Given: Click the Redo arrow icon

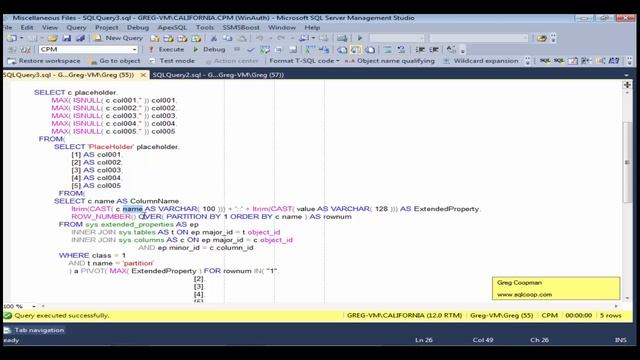Looking at the screenshot, I should tap(281, 38).
